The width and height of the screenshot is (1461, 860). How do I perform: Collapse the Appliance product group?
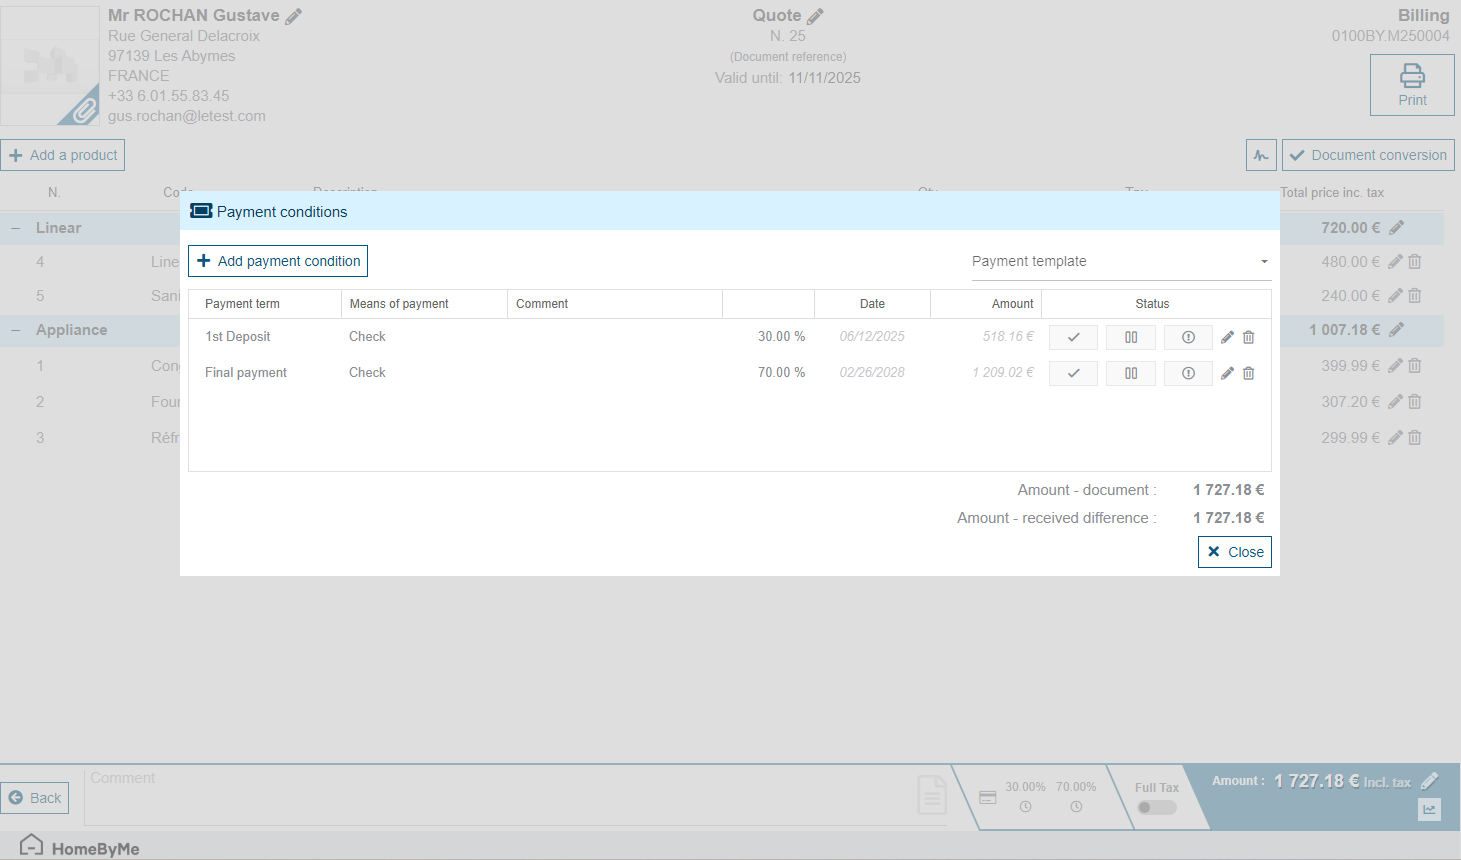click(16, 330)
